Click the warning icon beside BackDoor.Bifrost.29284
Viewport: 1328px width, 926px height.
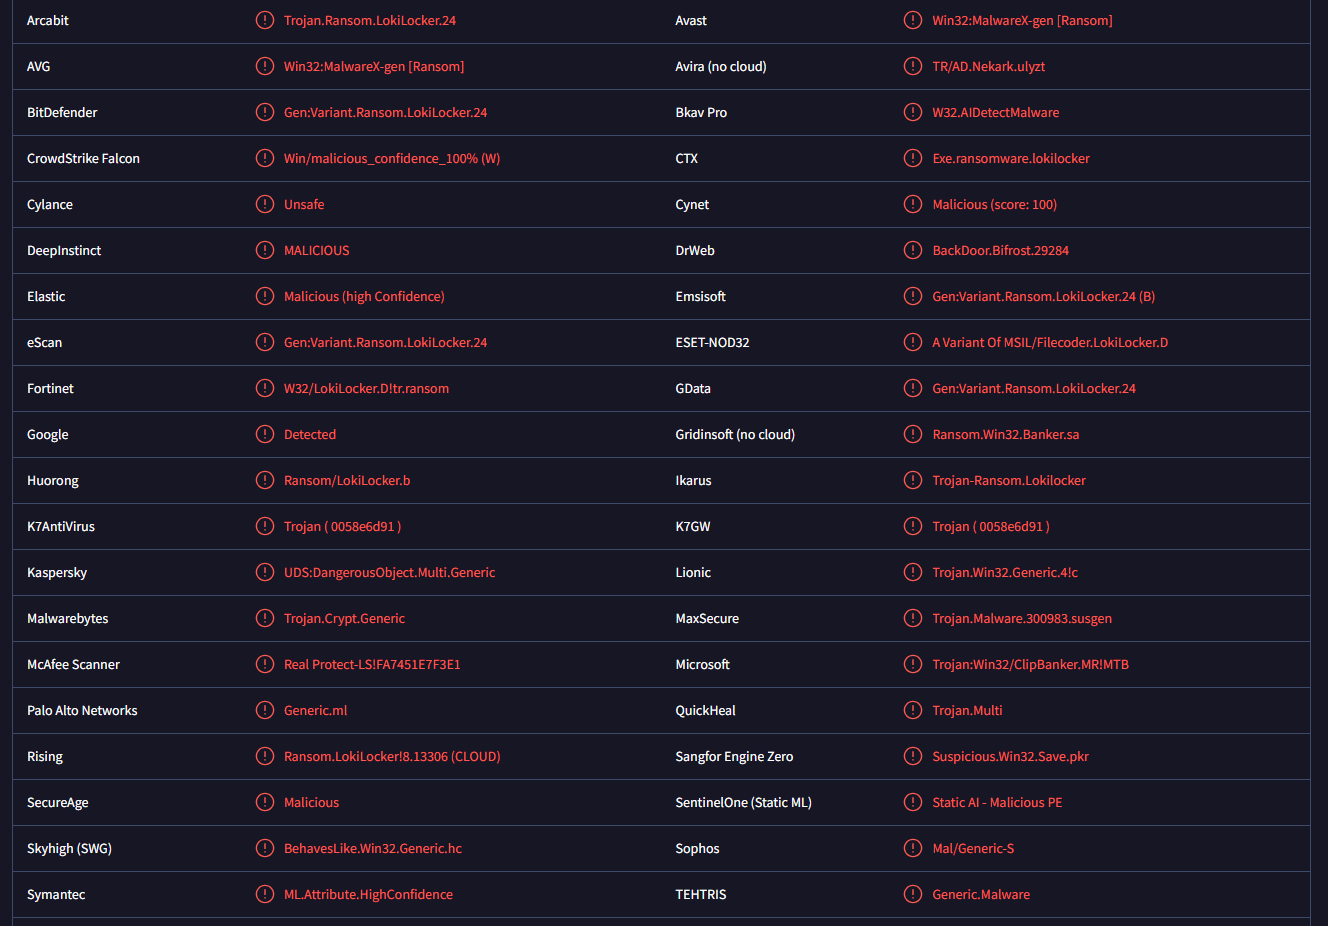tap(913, 250)
